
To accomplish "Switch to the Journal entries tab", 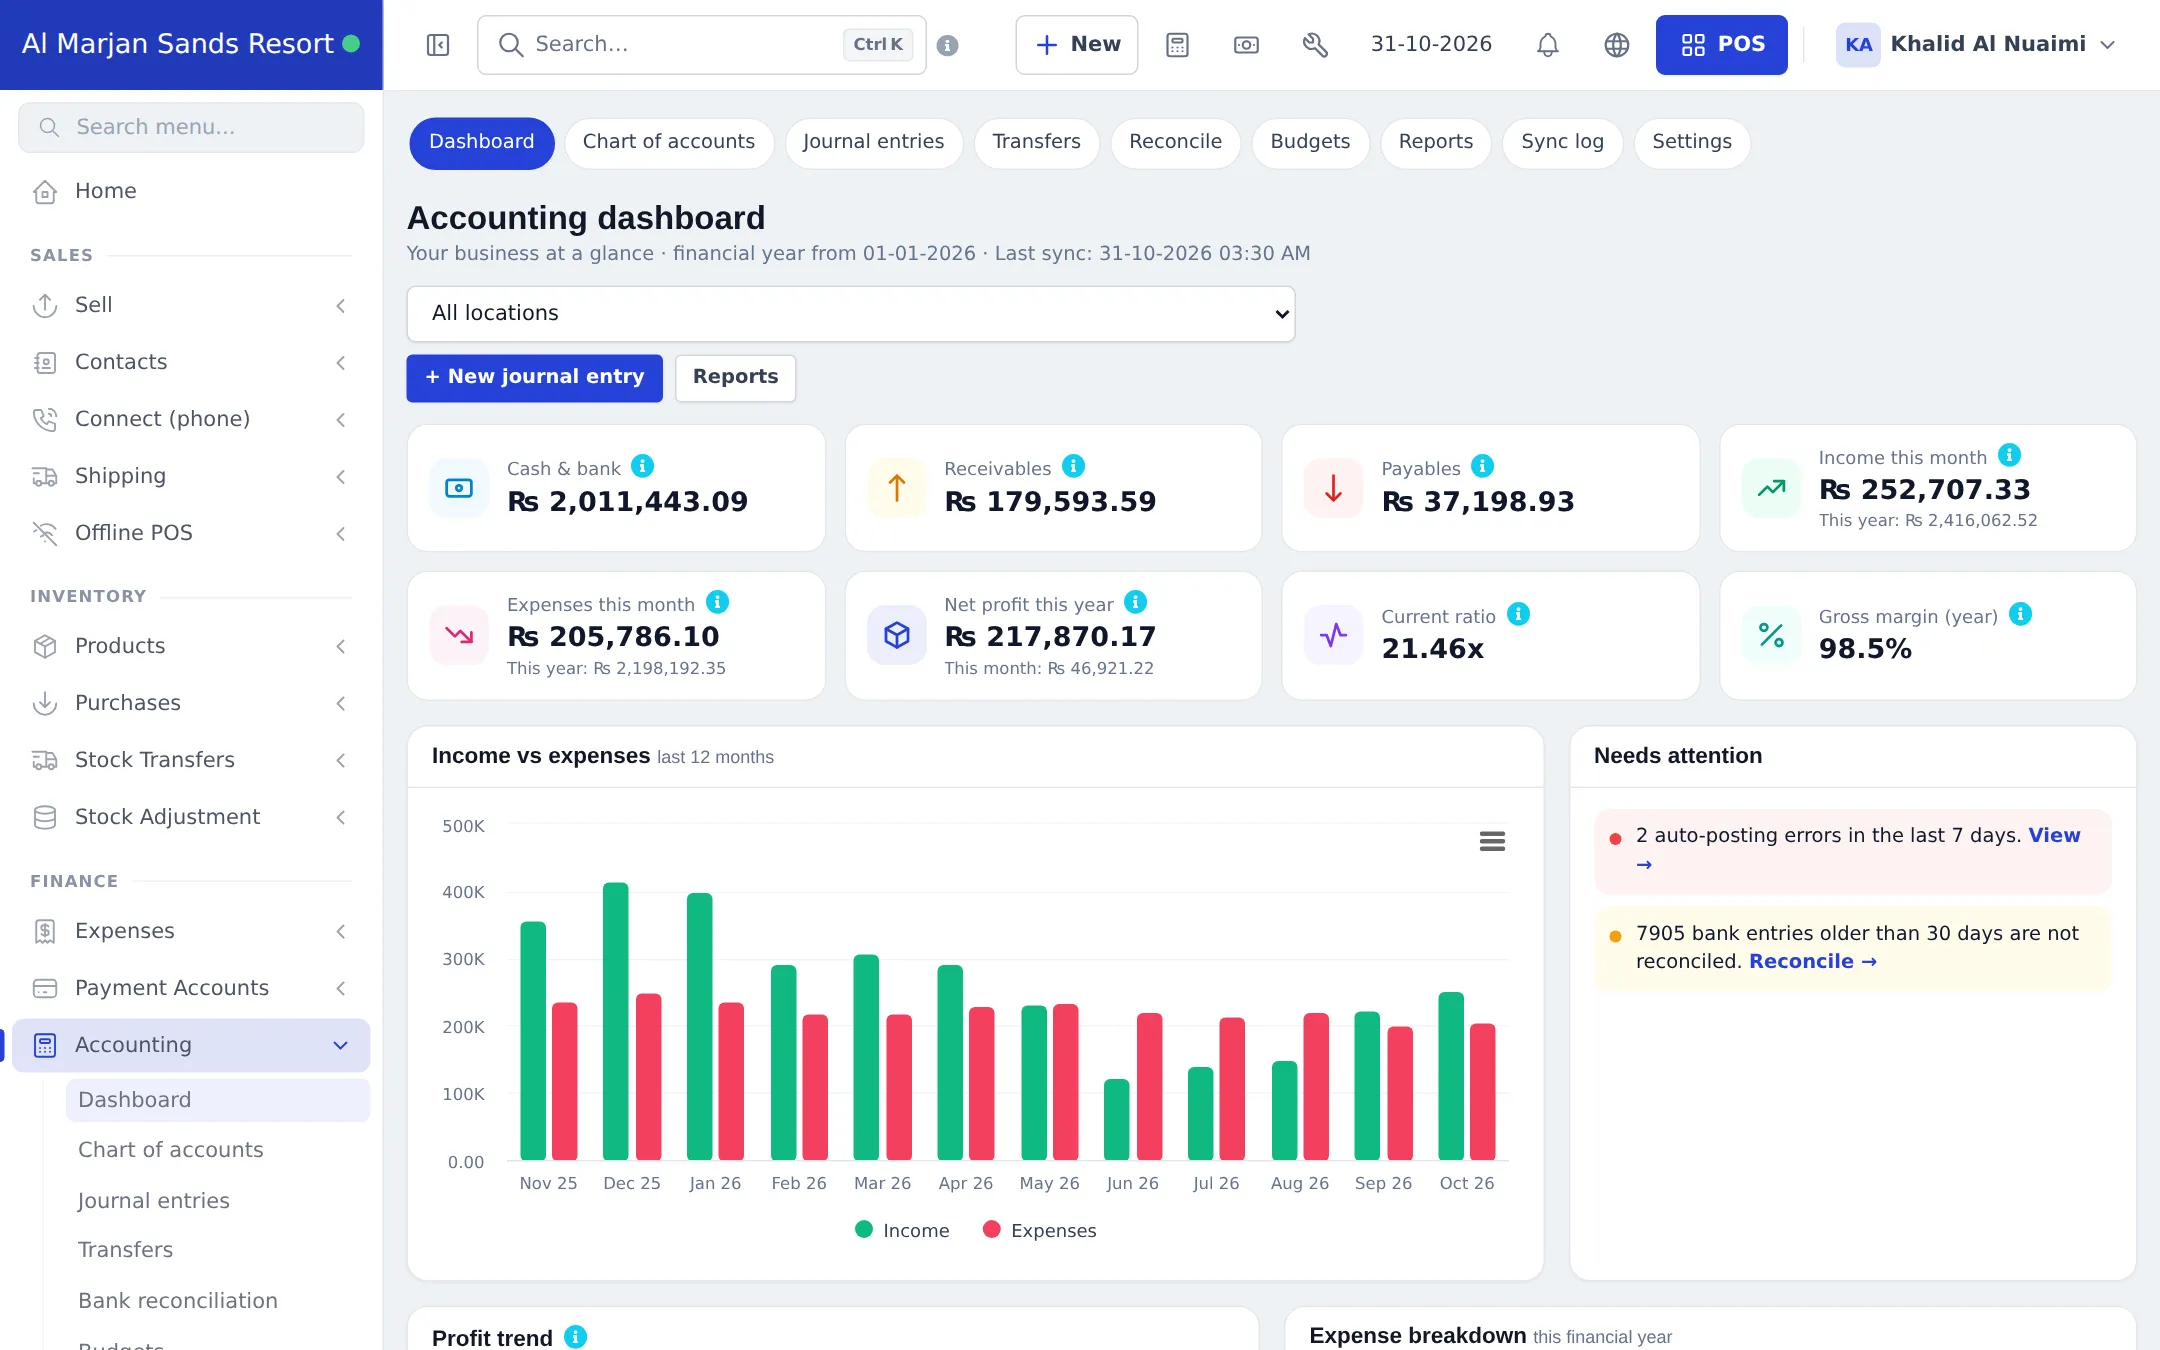I will 873,142.
